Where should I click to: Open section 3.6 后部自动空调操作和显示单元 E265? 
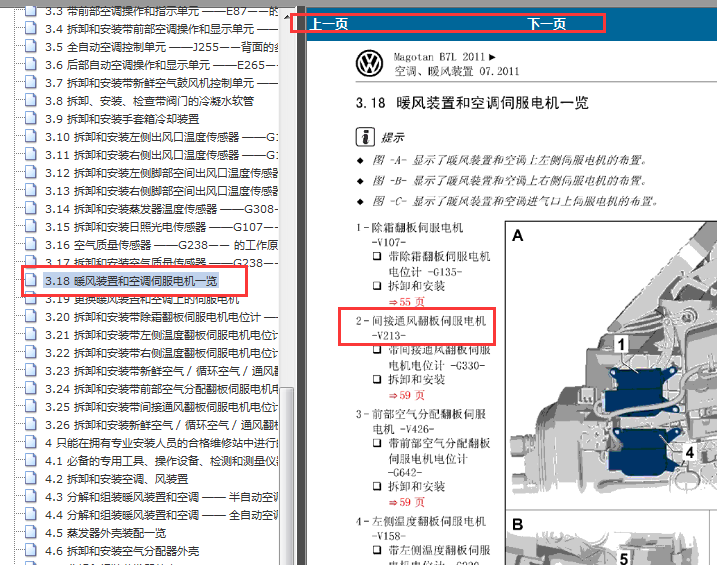point(161,65)
